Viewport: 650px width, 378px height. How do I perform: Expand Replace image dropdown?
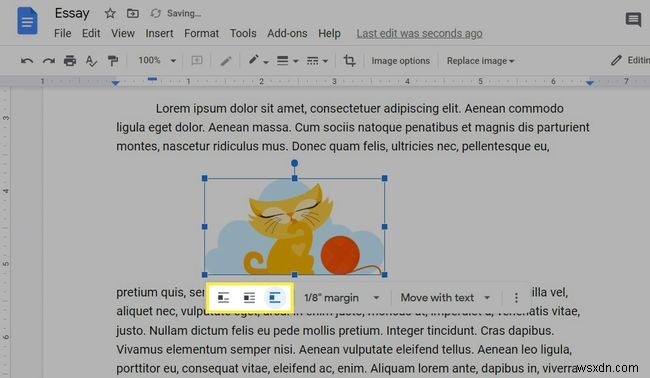[x=480, y=61]
